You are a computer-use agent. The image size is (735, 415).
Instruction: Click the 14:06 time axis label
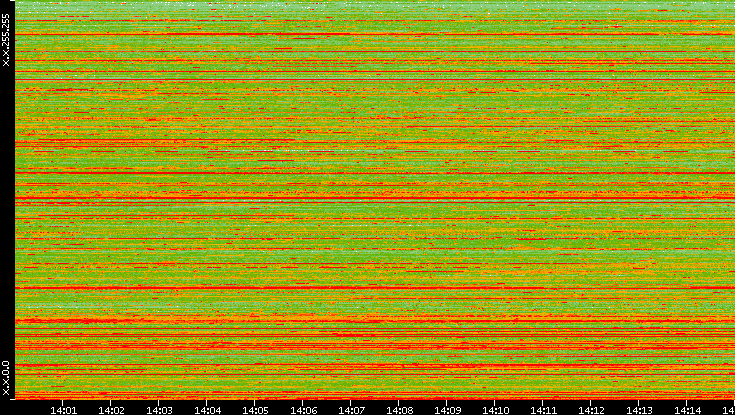coord(303,410)
